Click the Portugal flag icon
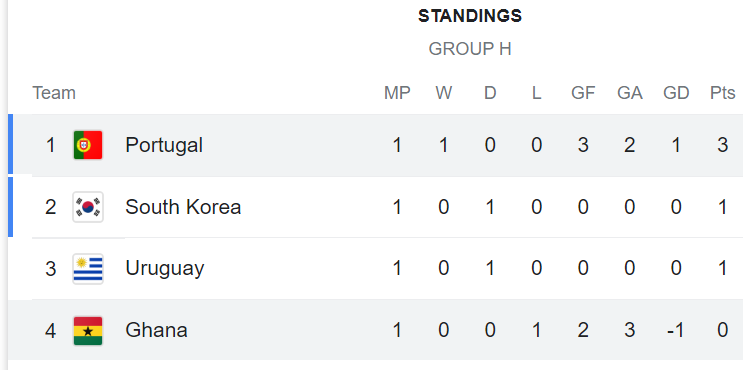743x370 pixels. 88,145
